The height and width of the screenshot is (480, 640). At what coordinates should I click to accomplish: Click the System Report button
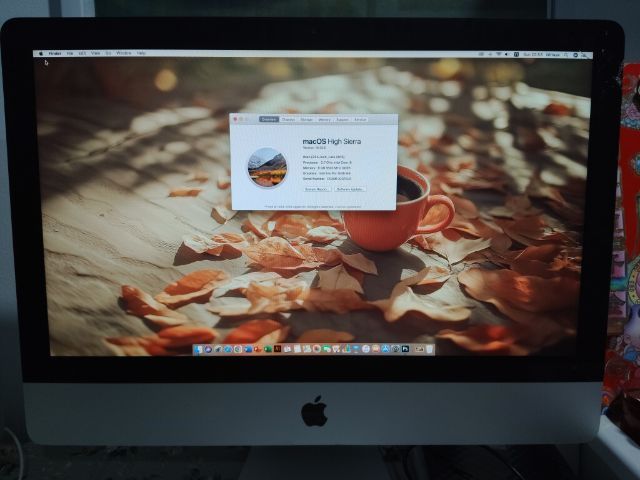(317, 189)
